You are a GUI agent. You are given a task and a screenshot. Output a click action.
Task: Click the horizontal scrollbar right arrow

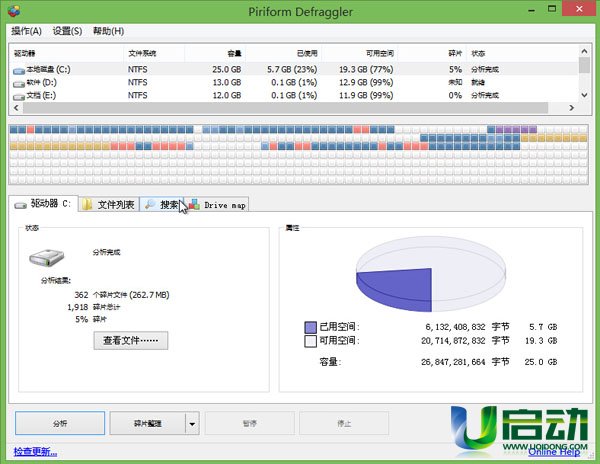pyautogui.click(x=572, y=108)
